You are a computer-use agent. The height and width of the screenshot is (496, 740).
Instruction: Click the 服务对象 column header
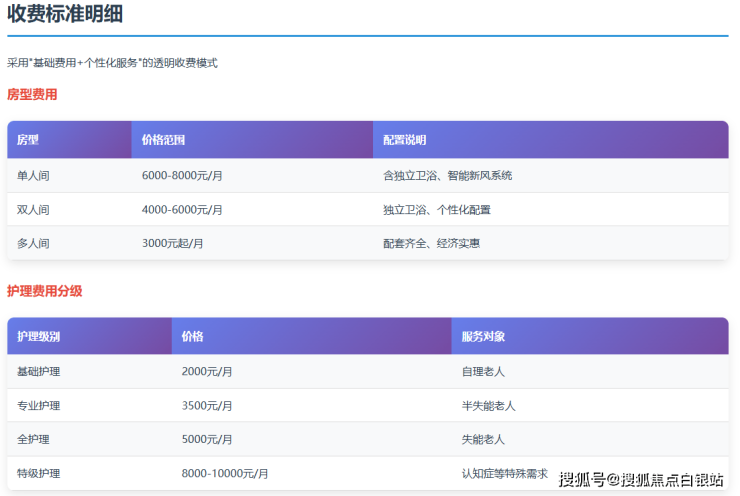pos(482,337)
